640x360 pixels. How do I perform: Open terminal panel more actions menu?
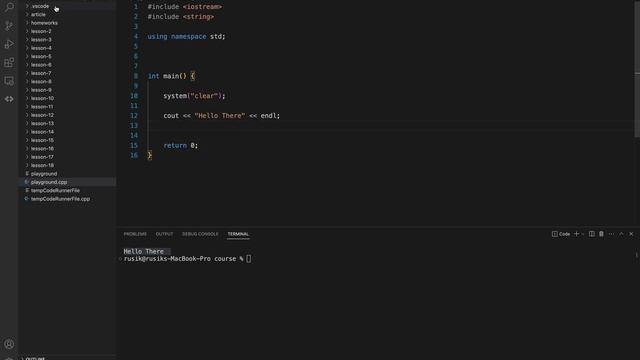coord(611,234)
